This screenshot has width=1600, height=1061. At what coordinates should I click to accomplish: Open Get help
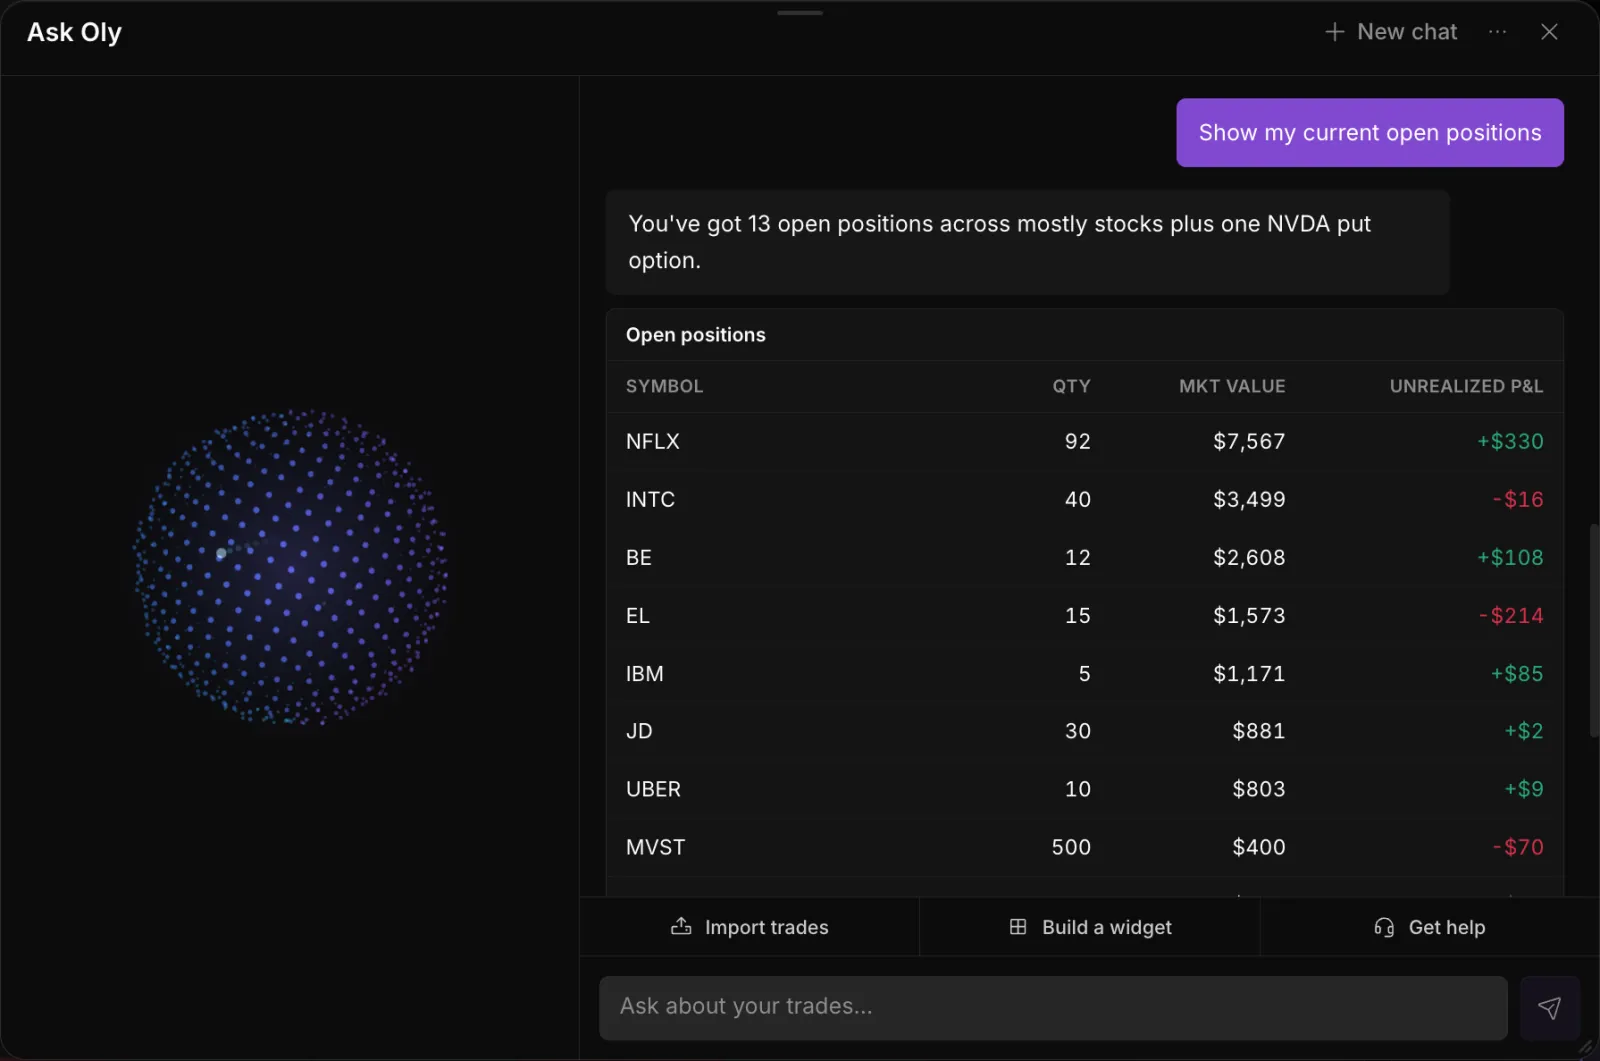coord(1430,927)
